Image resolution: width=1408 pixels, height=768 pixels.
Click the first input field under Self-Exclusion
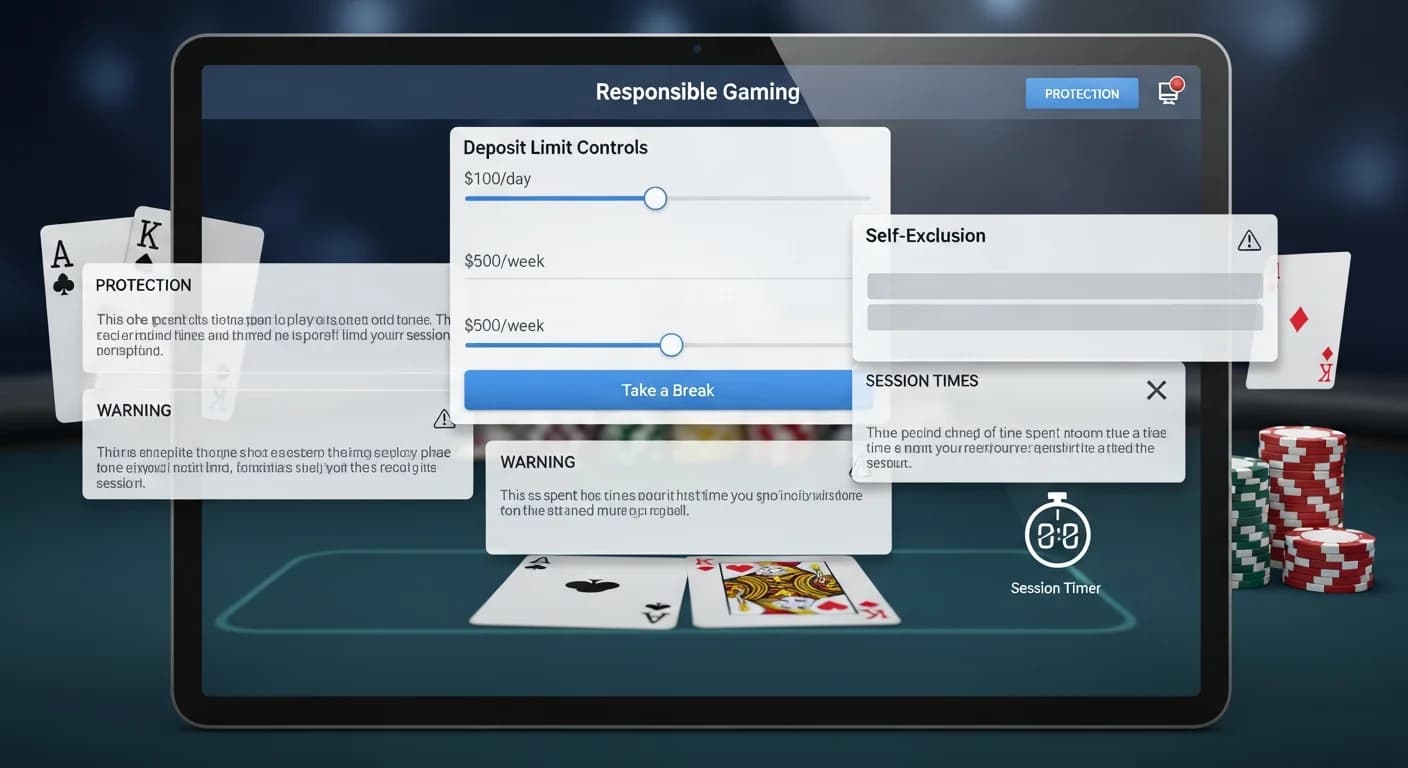pos(1065,285)
